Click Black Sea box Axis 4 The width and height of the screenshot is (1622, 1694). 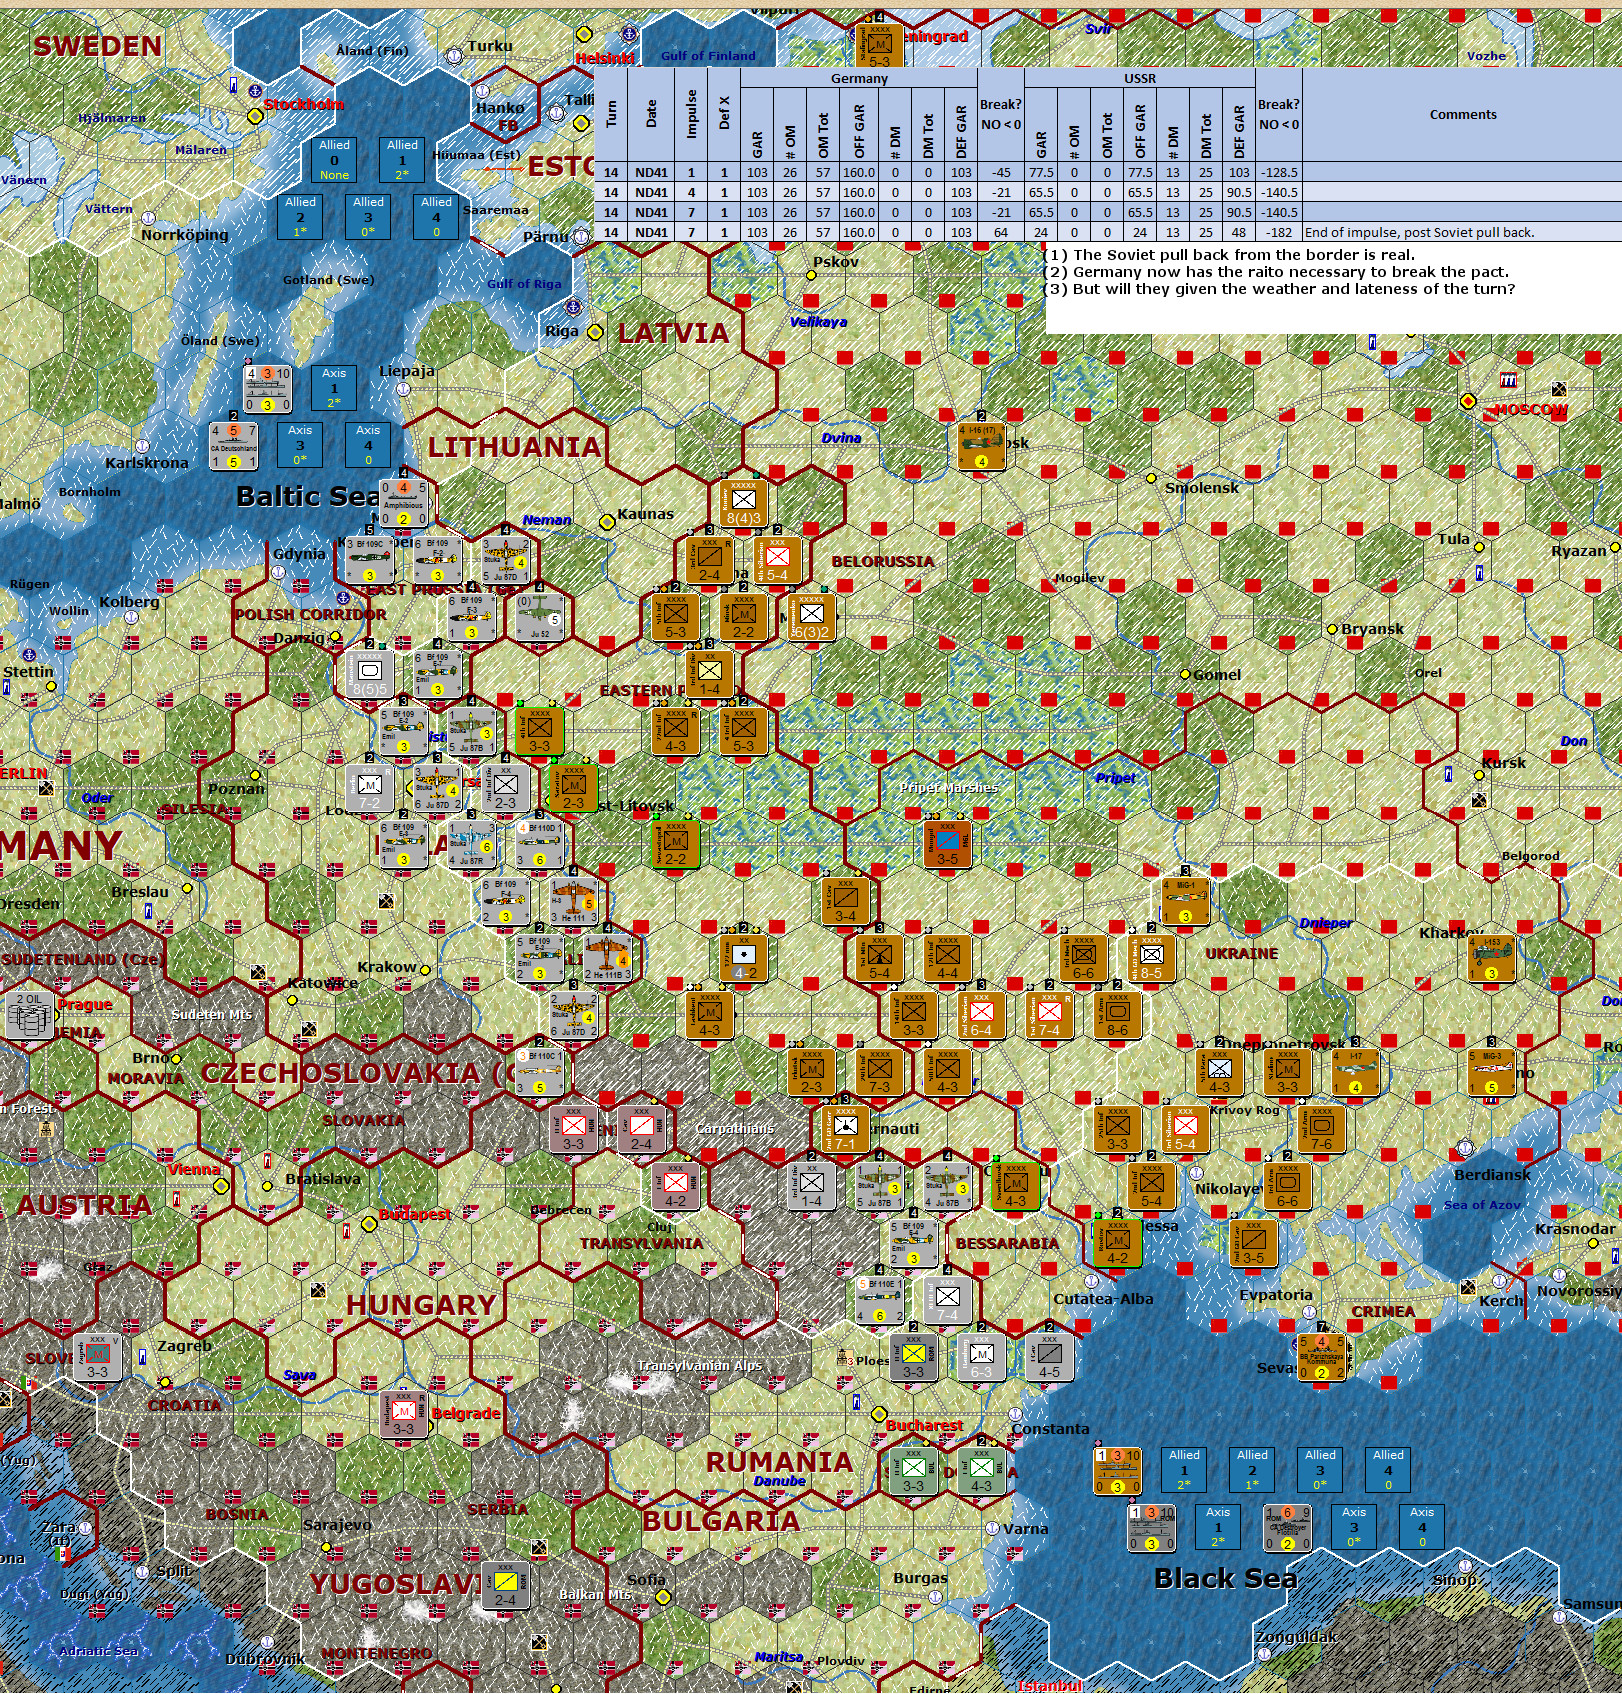(1422, 1527)
